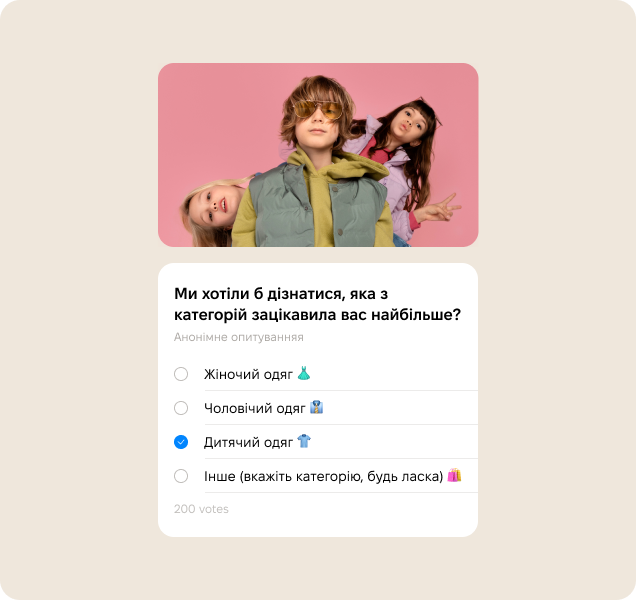Select the Жіночий одяг radio button

point(181,374)
